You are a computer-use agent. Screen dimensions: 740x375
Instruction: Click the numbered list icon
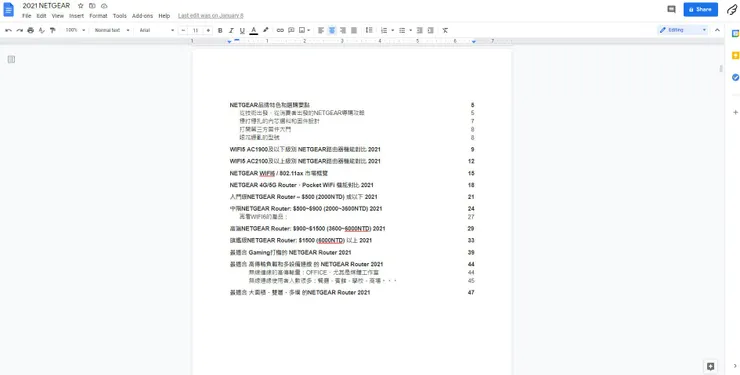coord(384,30)
